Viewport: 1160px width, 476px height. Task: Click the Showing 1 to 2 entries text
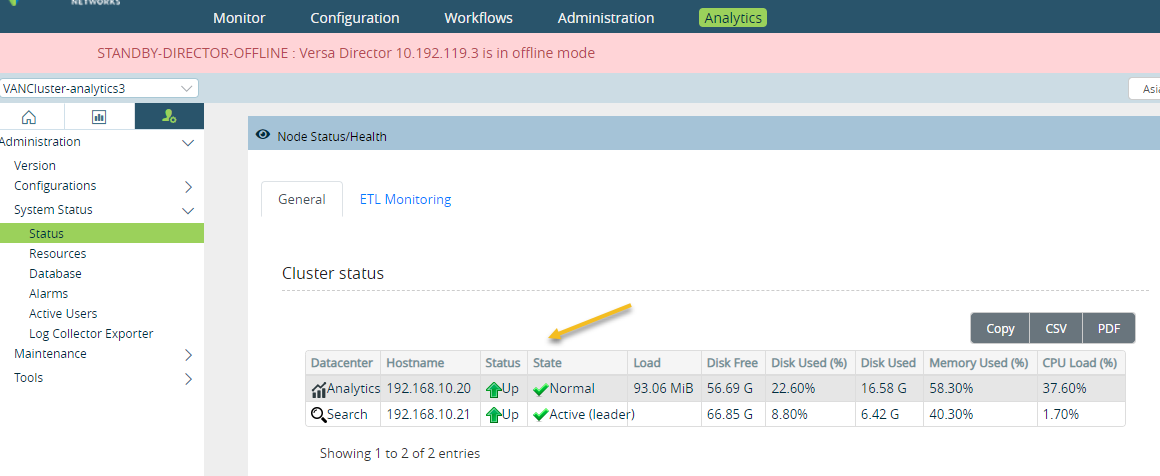click(x=399, y=453)
